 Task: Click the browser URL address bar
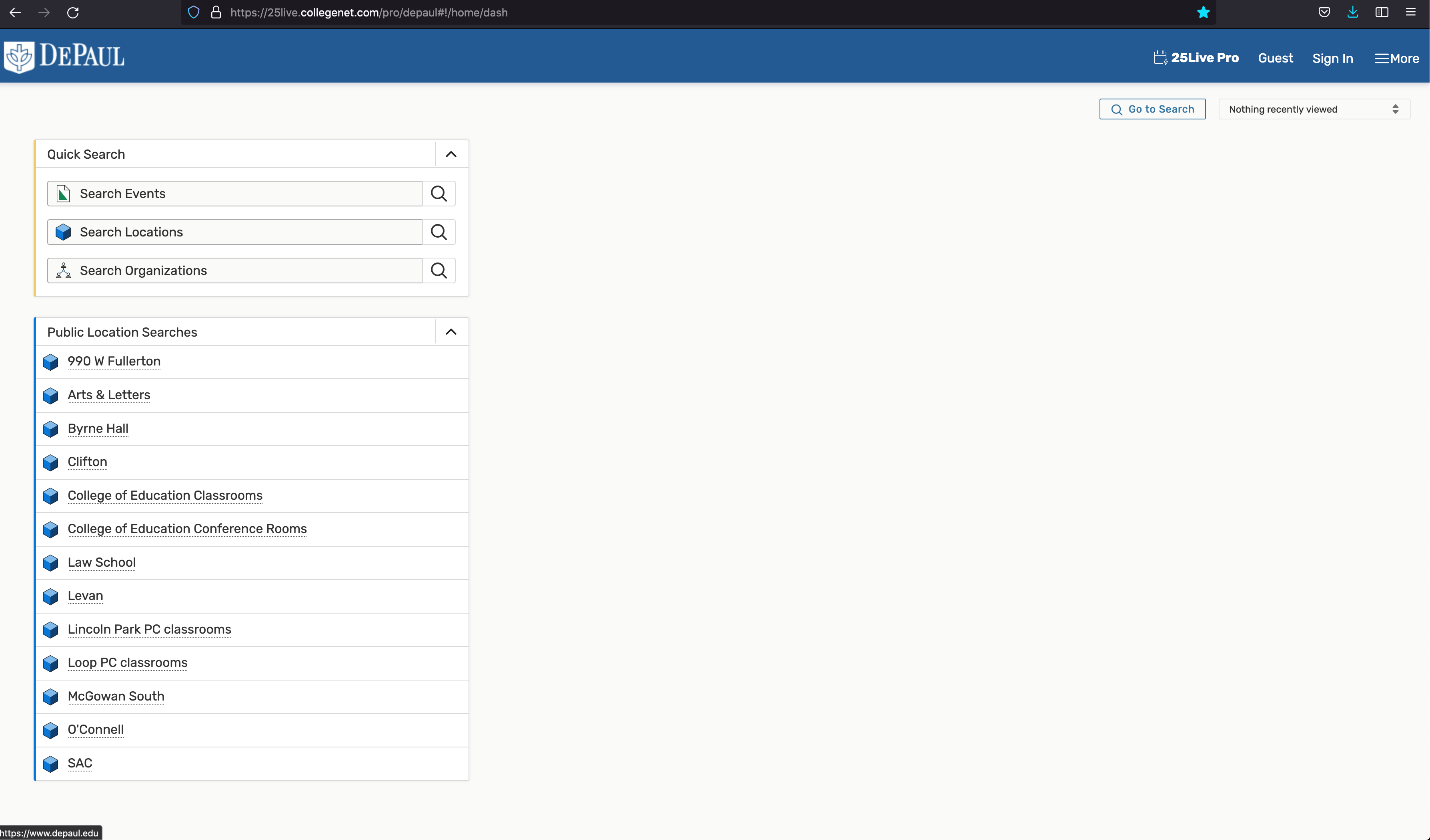coord(700,13)
